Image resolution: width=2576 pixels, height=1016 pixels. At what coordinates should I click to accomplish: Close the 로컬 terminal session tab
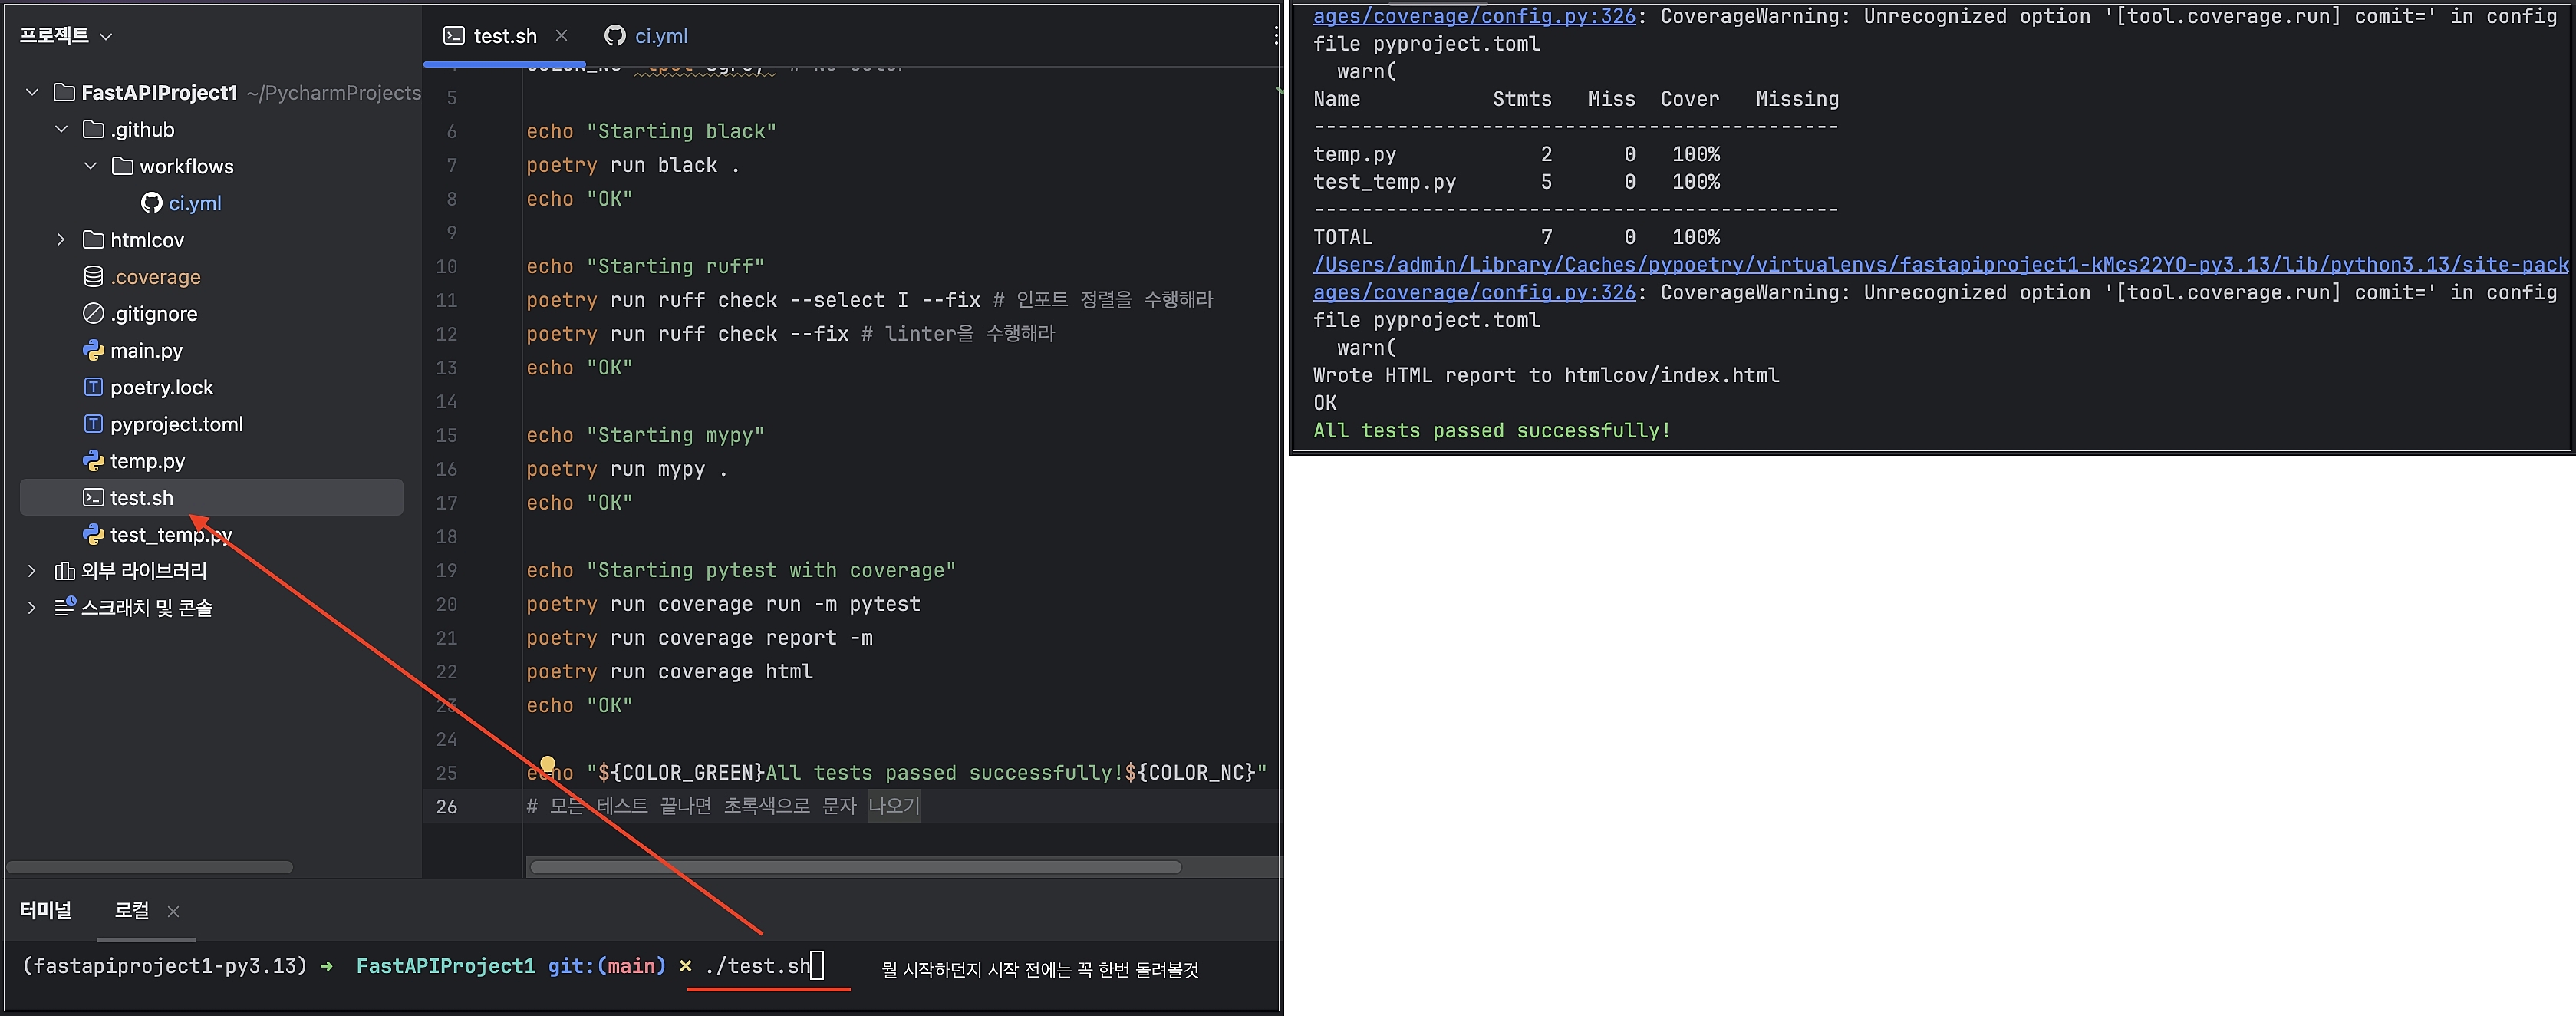[173, 912]
